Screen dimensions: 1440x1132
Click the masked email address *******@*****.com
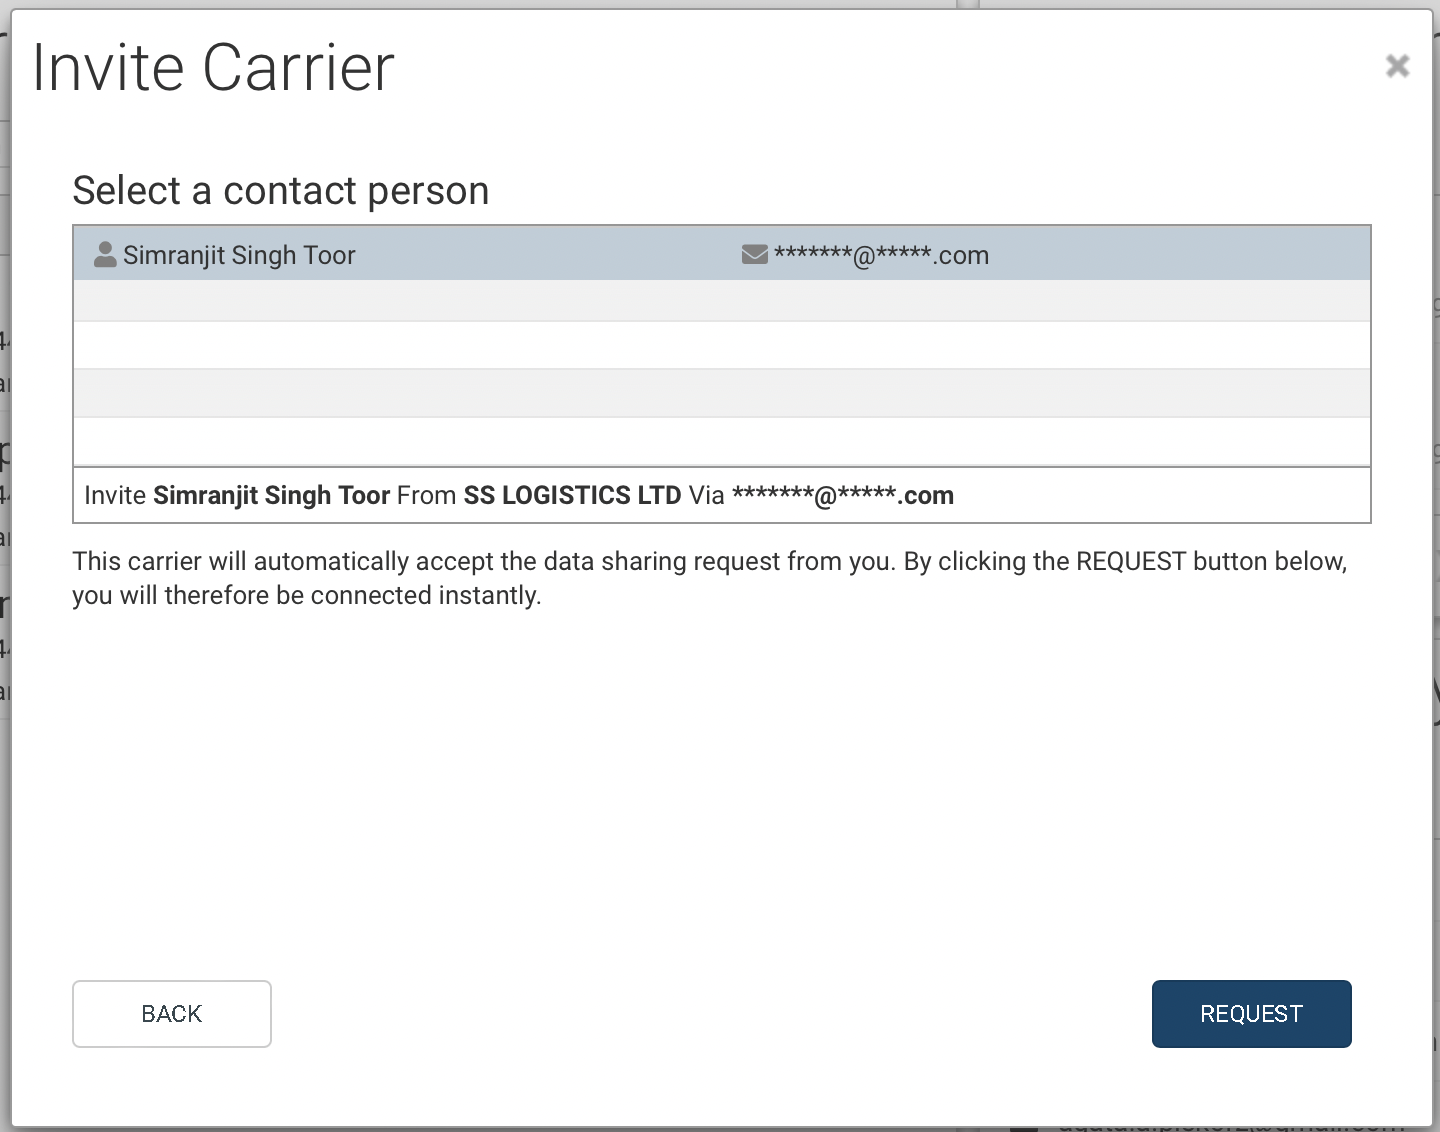(881, 255)
